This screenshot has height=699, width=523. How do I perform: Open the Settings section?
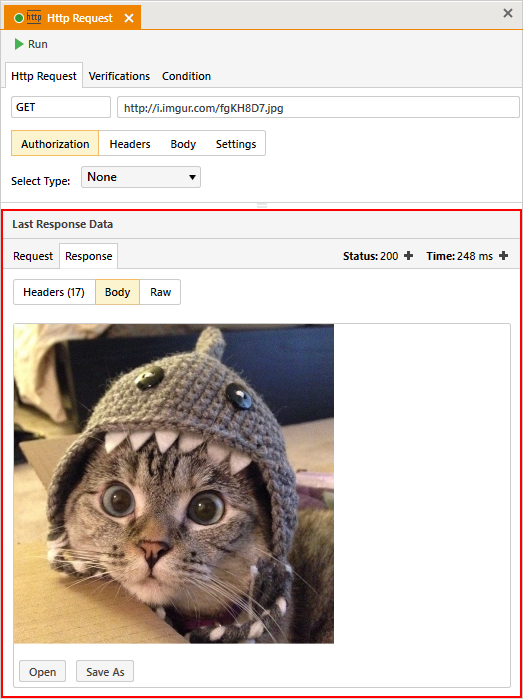click(236, 144)
